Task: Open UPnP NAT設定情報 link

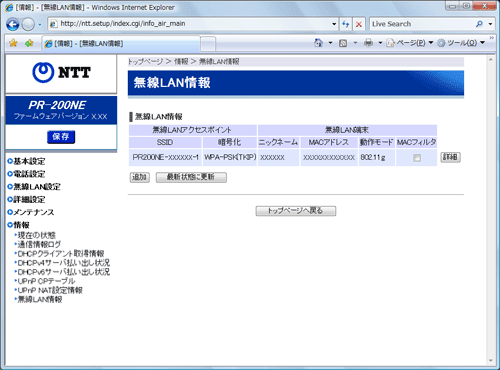Action: pyautogui.click(x=49, y=290)
